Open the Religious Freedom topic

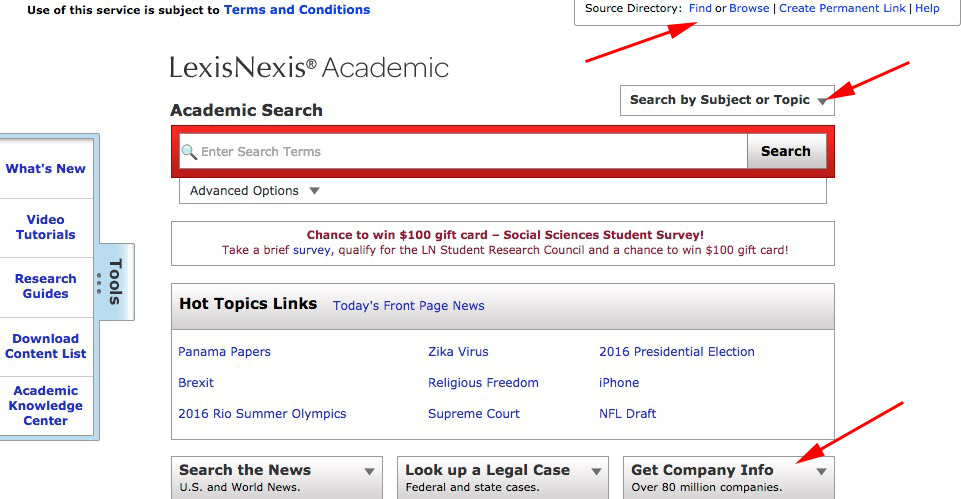pyautogui.click(x=484, y=383)
